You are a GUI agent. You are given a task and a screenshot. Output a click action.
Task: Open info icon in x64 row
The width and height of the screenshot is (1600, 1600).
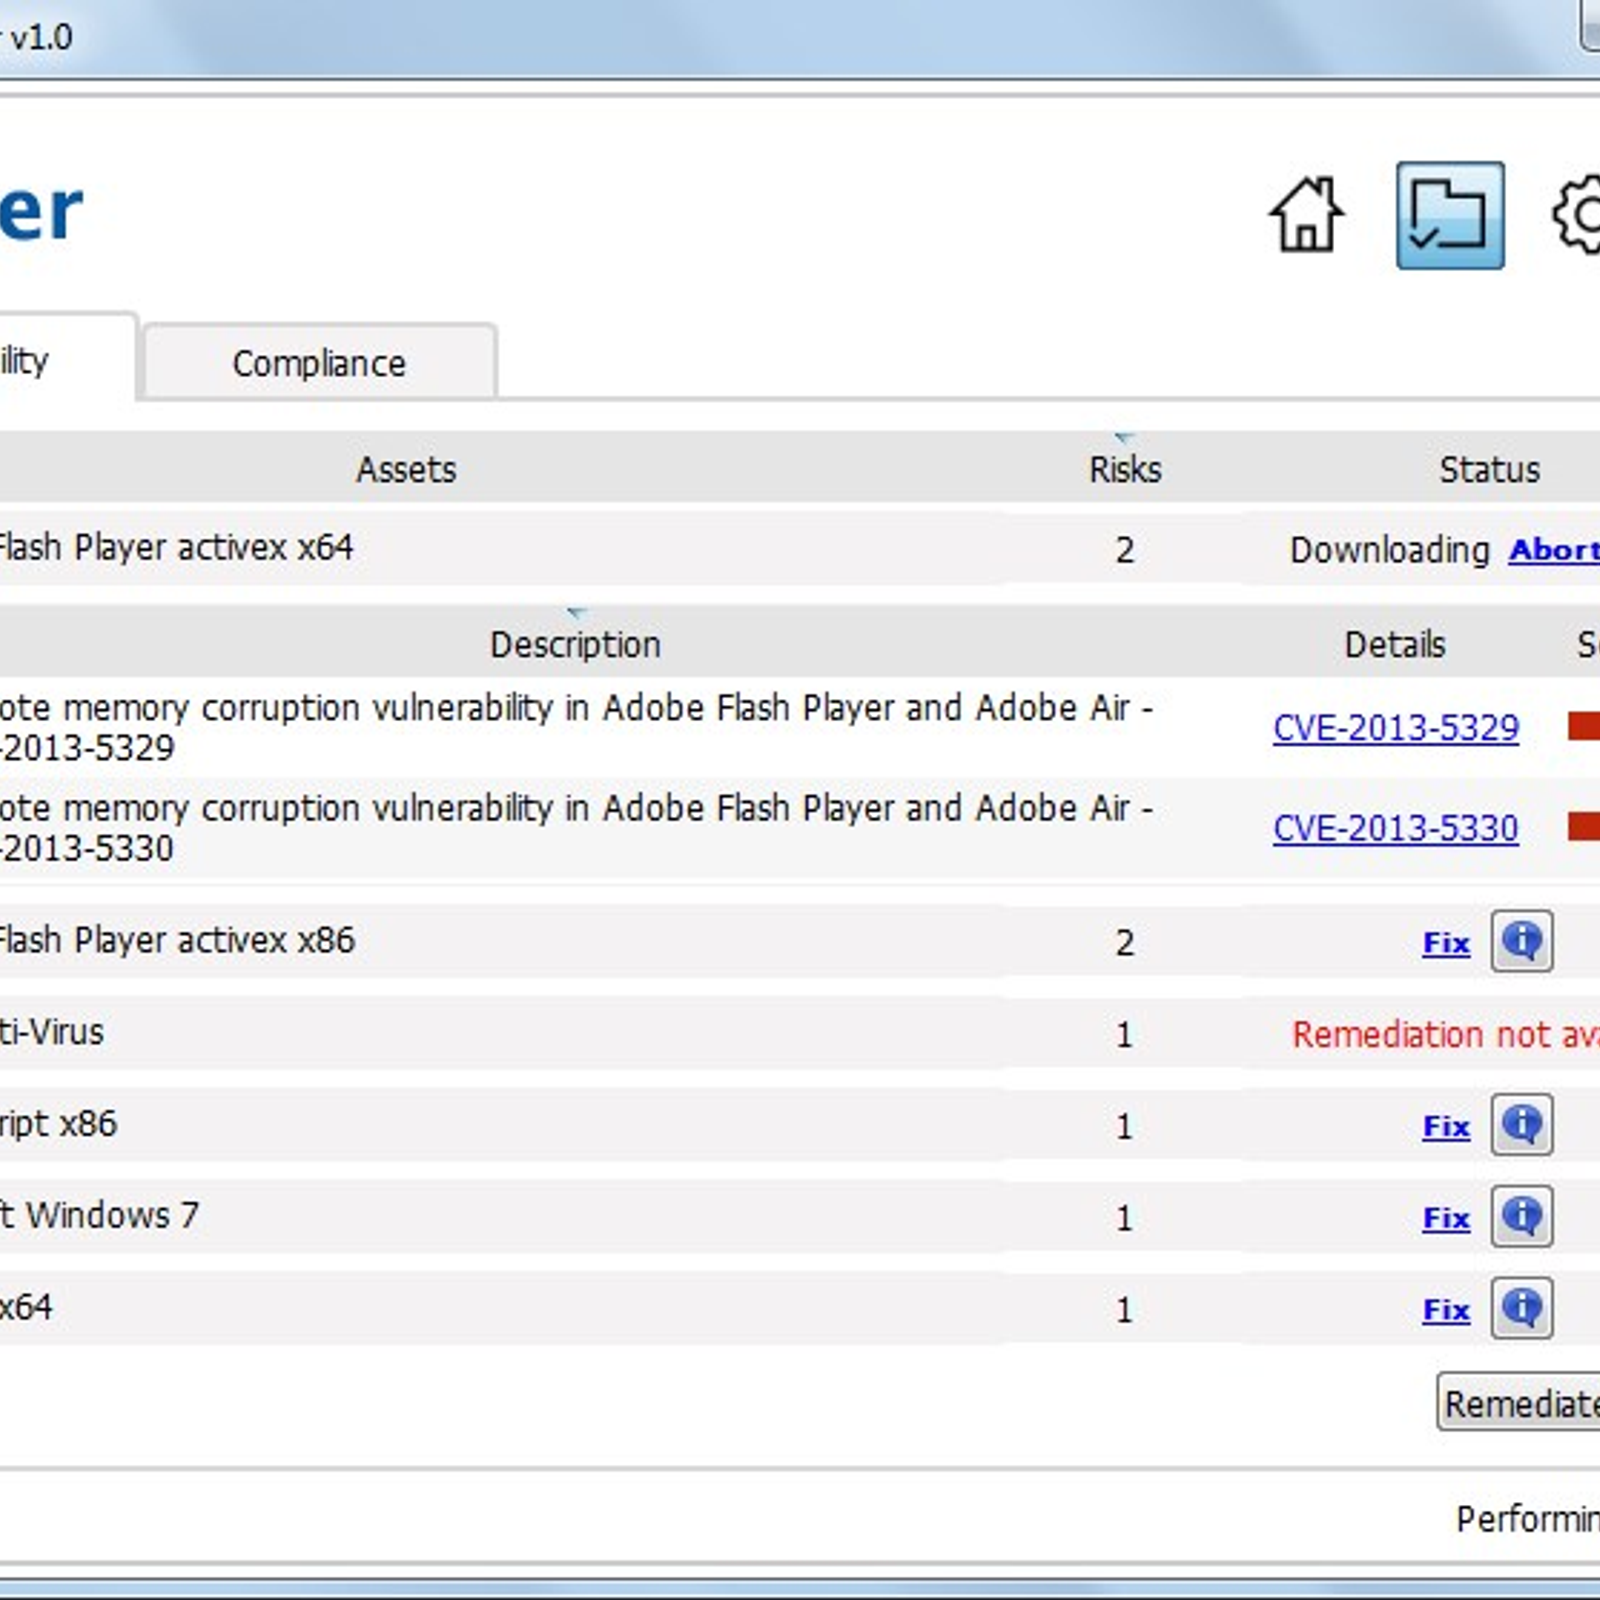tap(1522, 1308)
